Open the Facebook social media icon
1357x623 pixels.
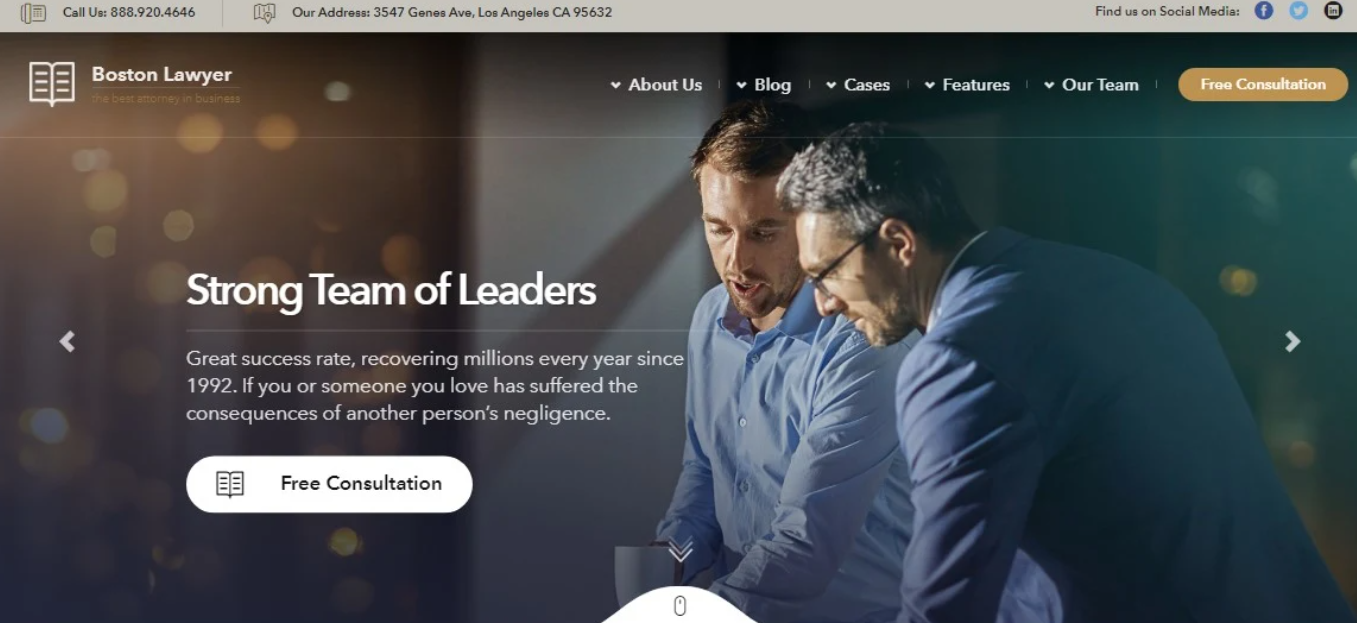(x=1264, y=11)
